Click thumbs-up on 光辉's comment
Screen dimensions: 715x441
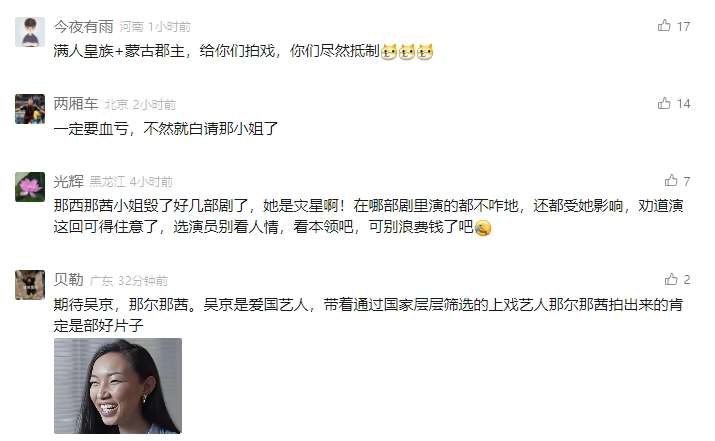pyautogui.click(x=671, y=181)
